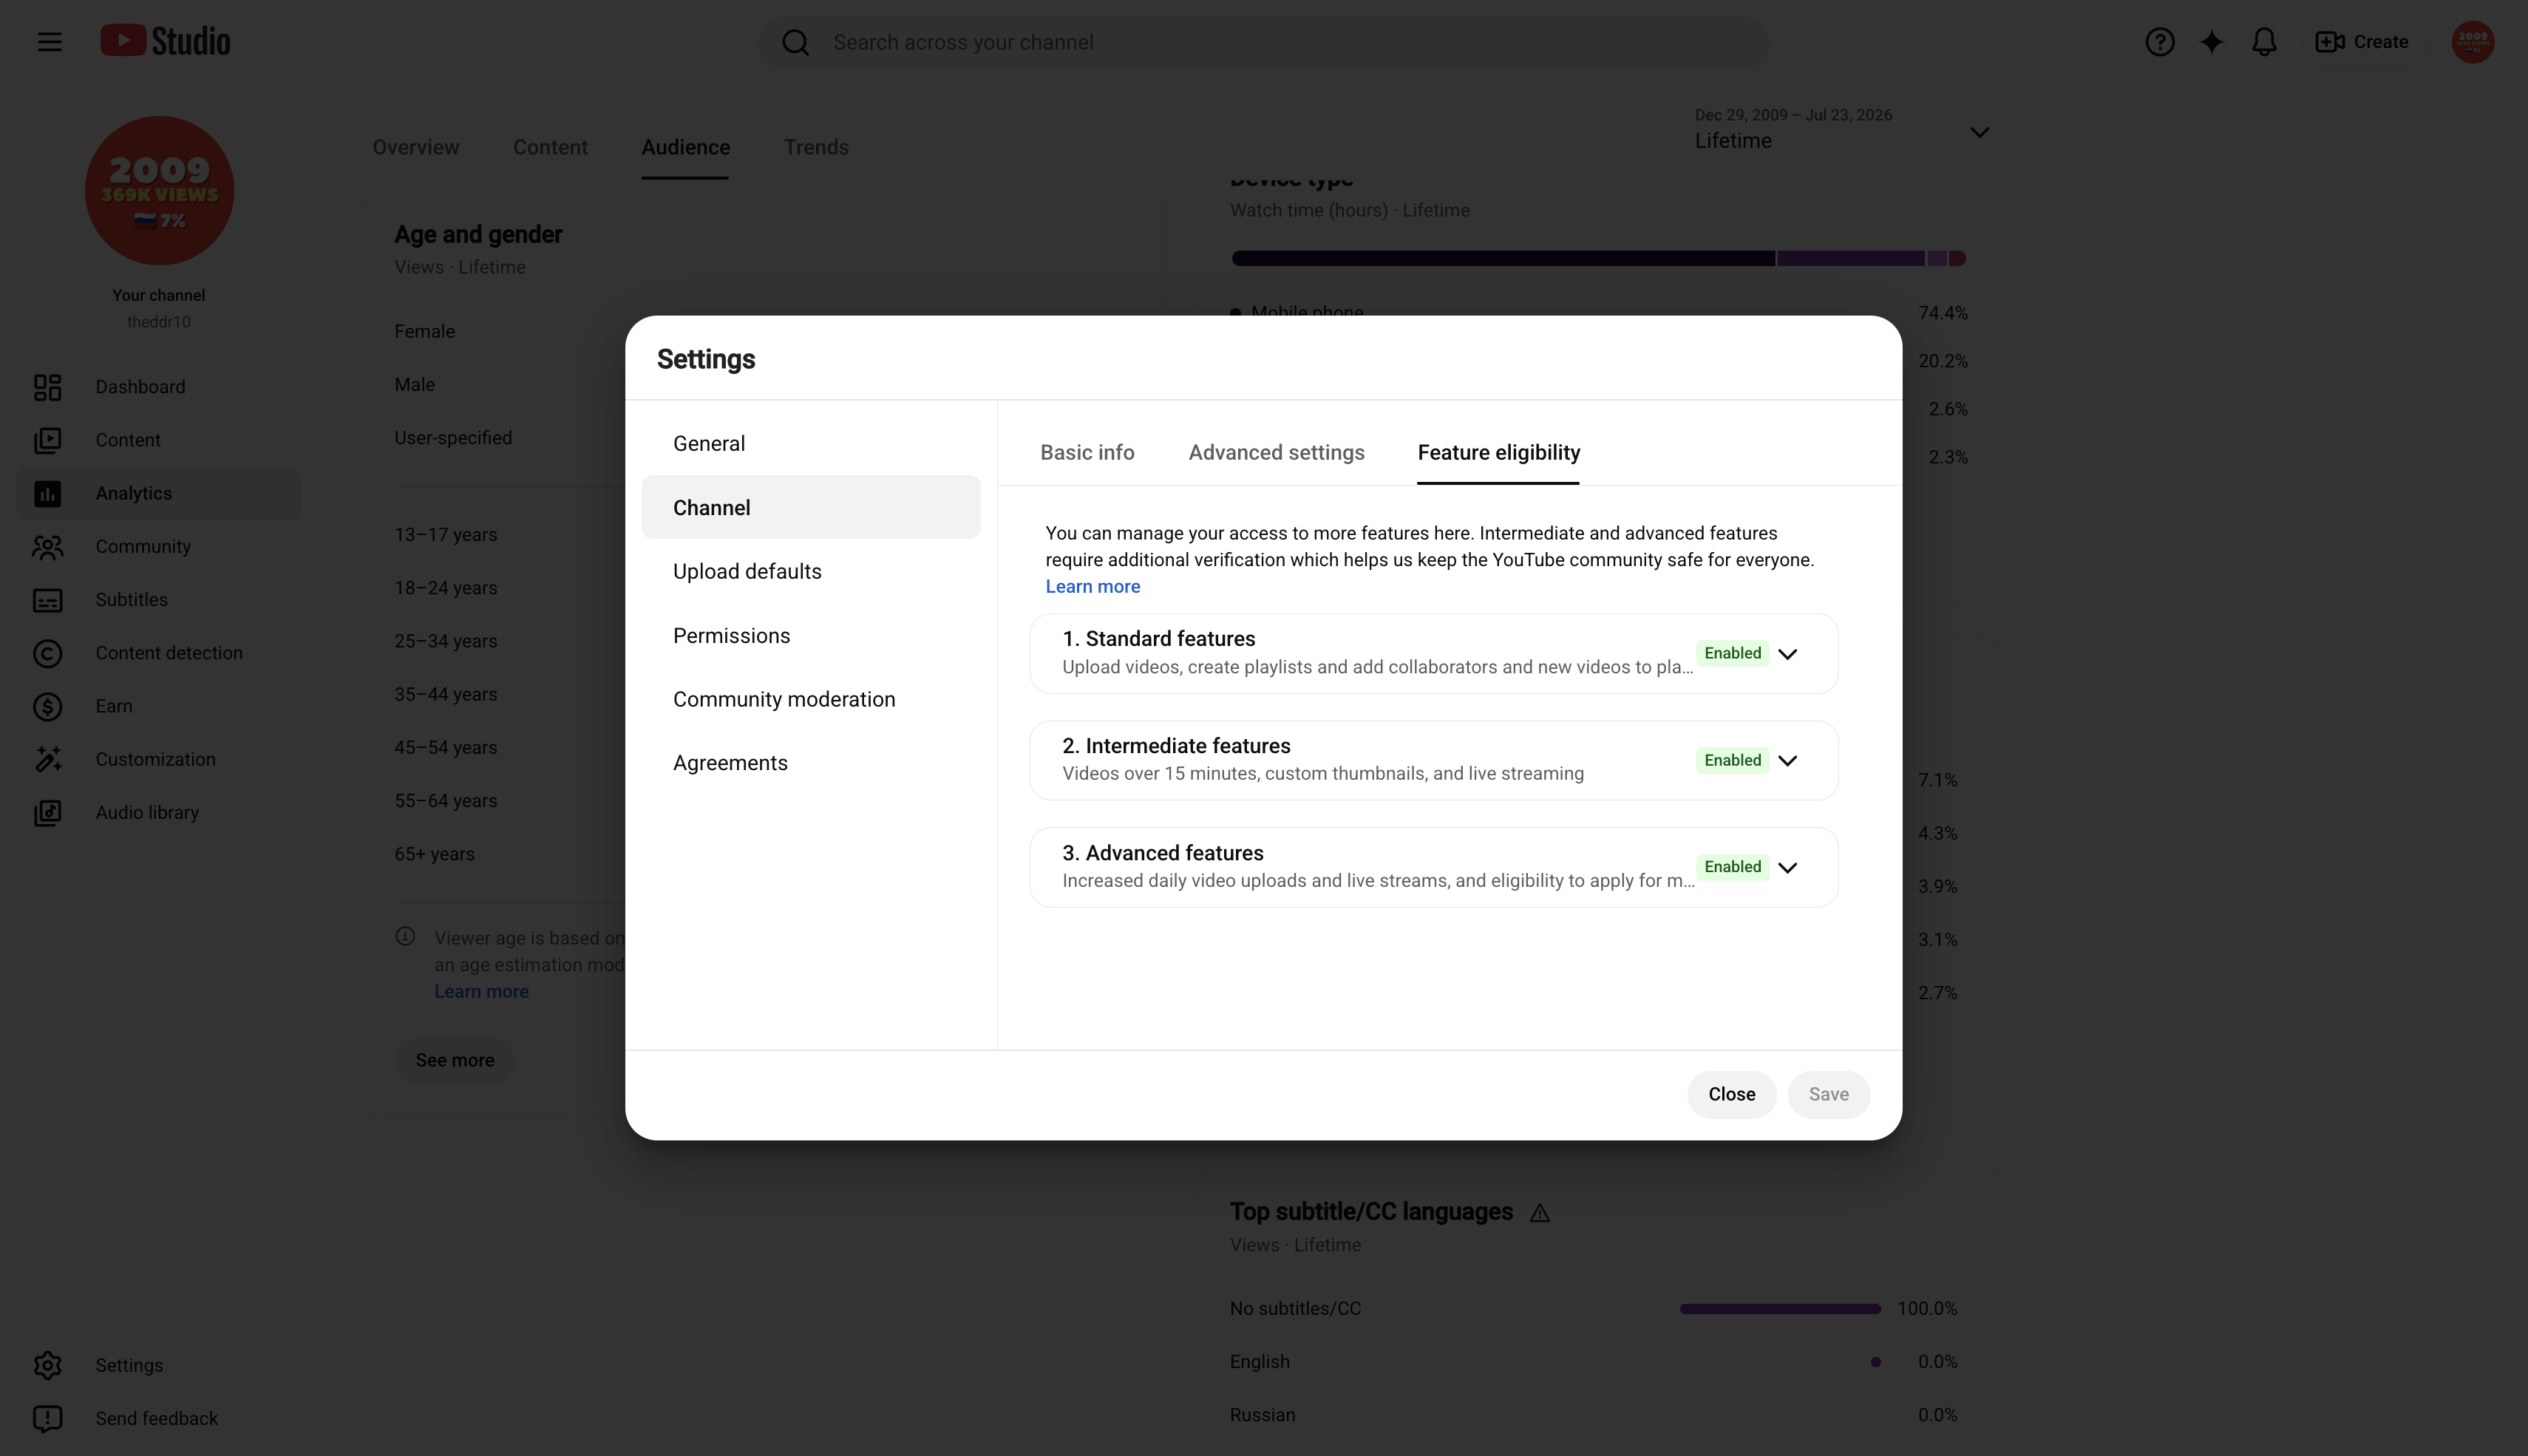Click the '2. Intermediate features' heading

pyautogui.click(x=1176, y=746)
